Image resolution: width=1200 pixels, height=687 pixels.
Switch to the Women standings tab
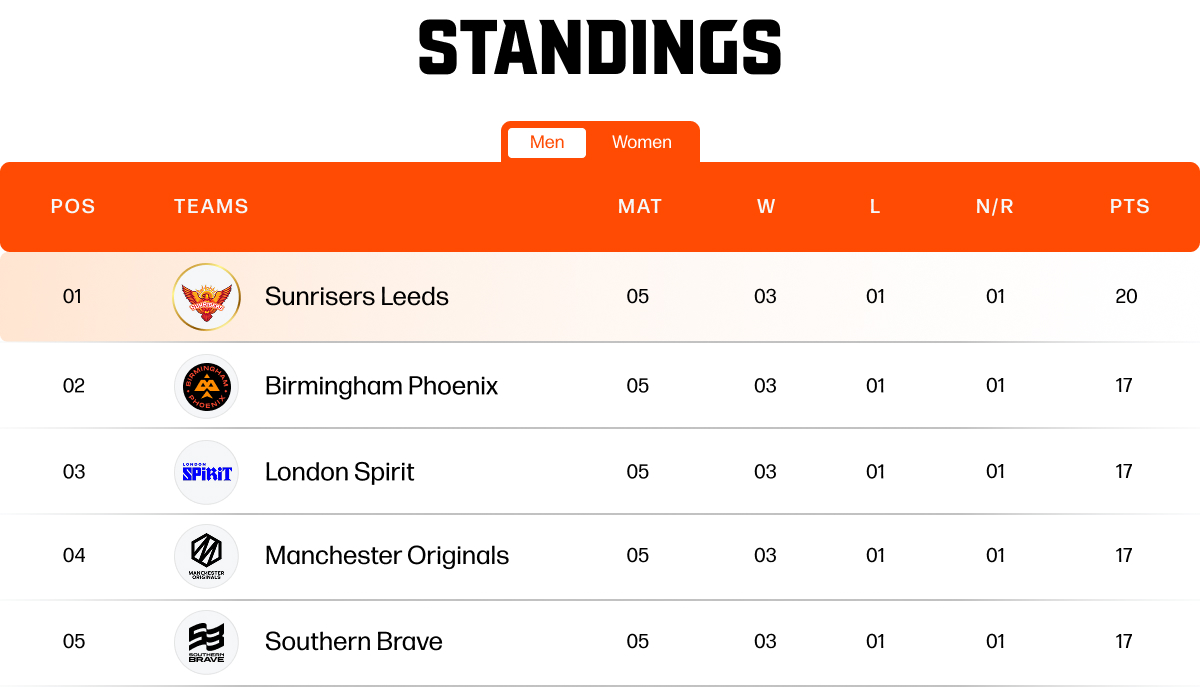[x=642, y=142]
